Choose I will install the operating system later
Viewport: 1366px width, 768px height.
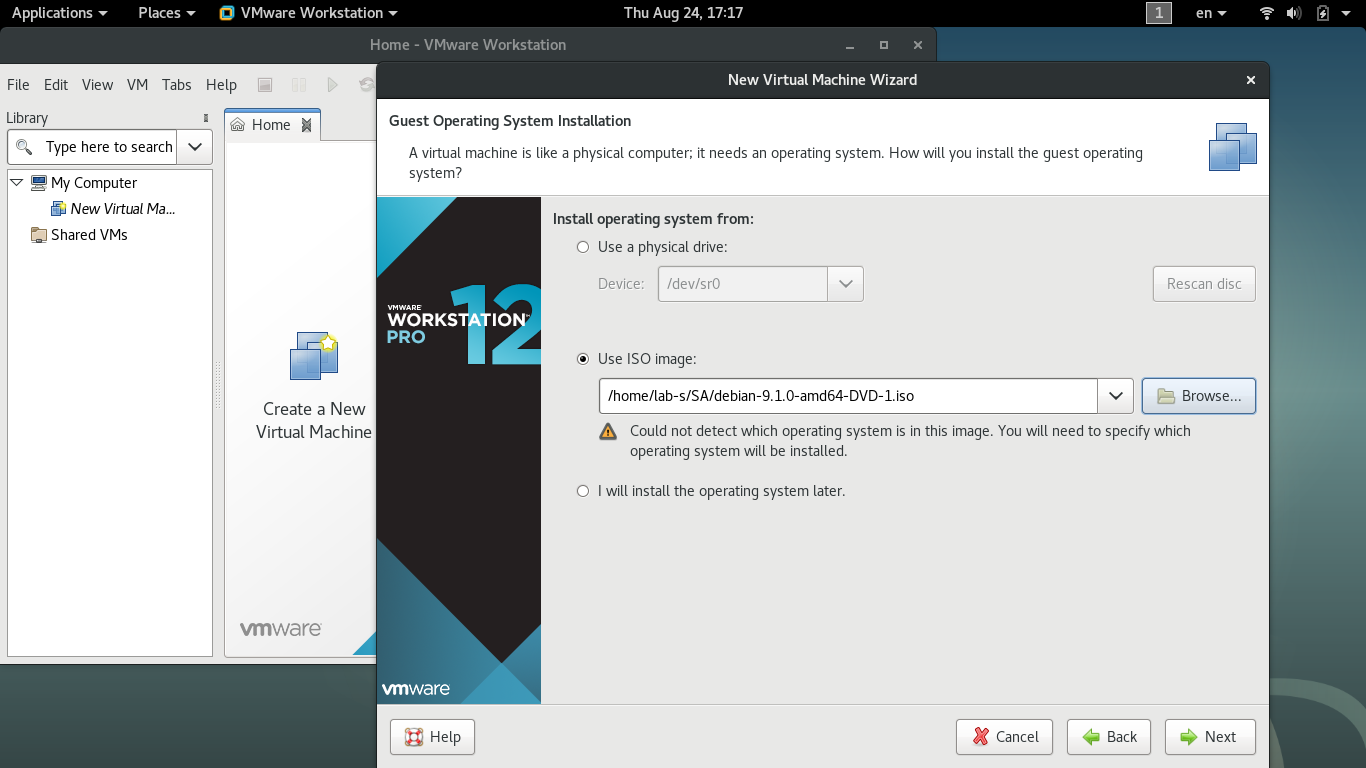pyautogui.click(x=583, y=491)
